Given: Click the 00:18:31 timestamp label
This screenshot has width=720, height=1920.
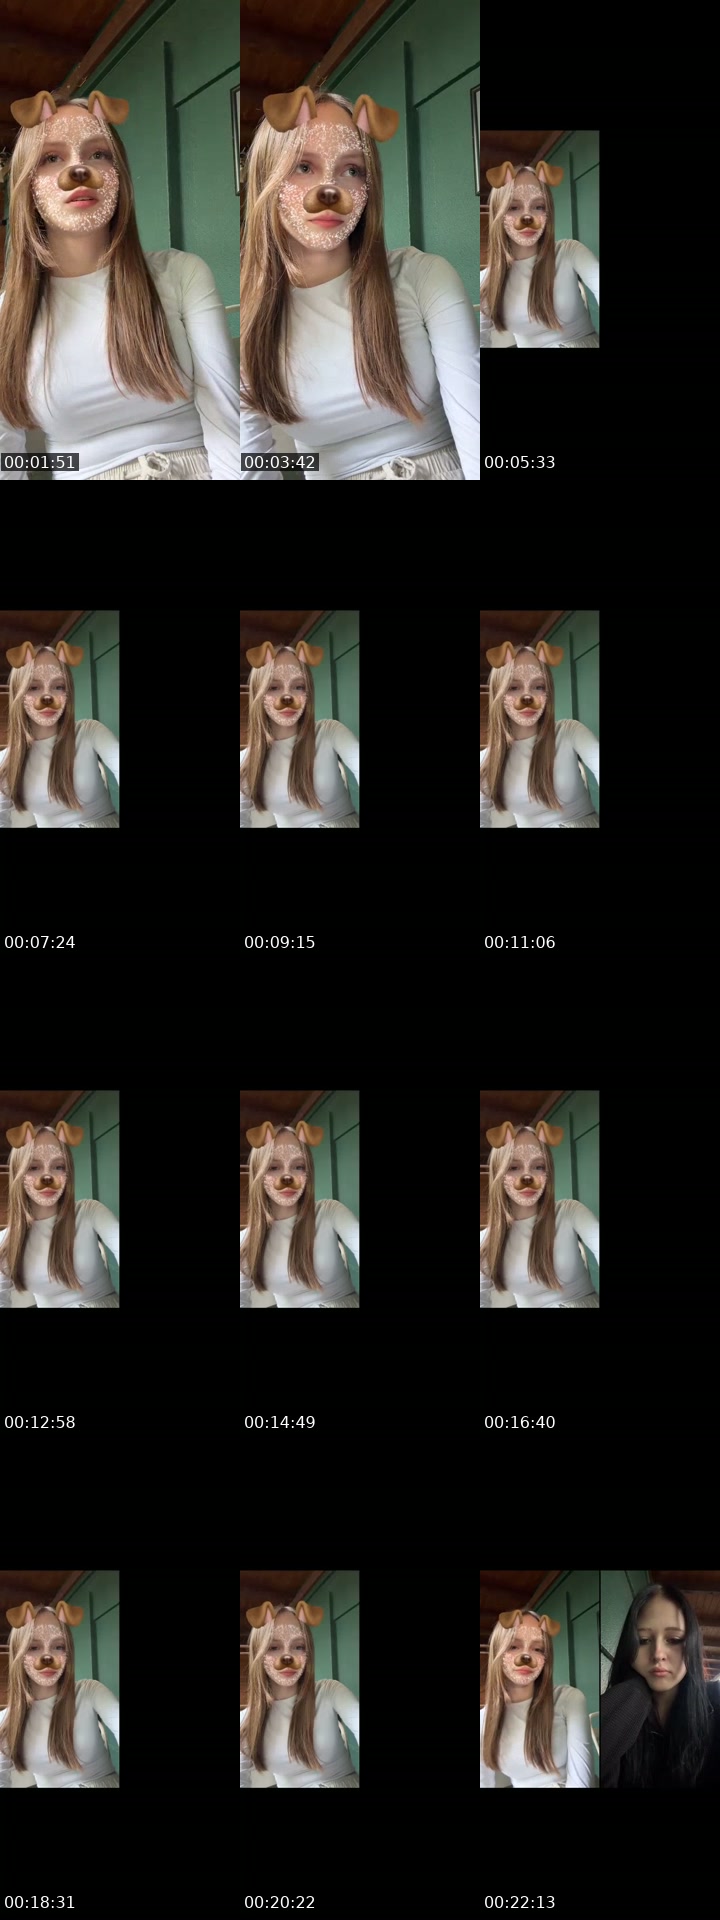Looking at the screenshot, I should click(x=40, y=1902).
